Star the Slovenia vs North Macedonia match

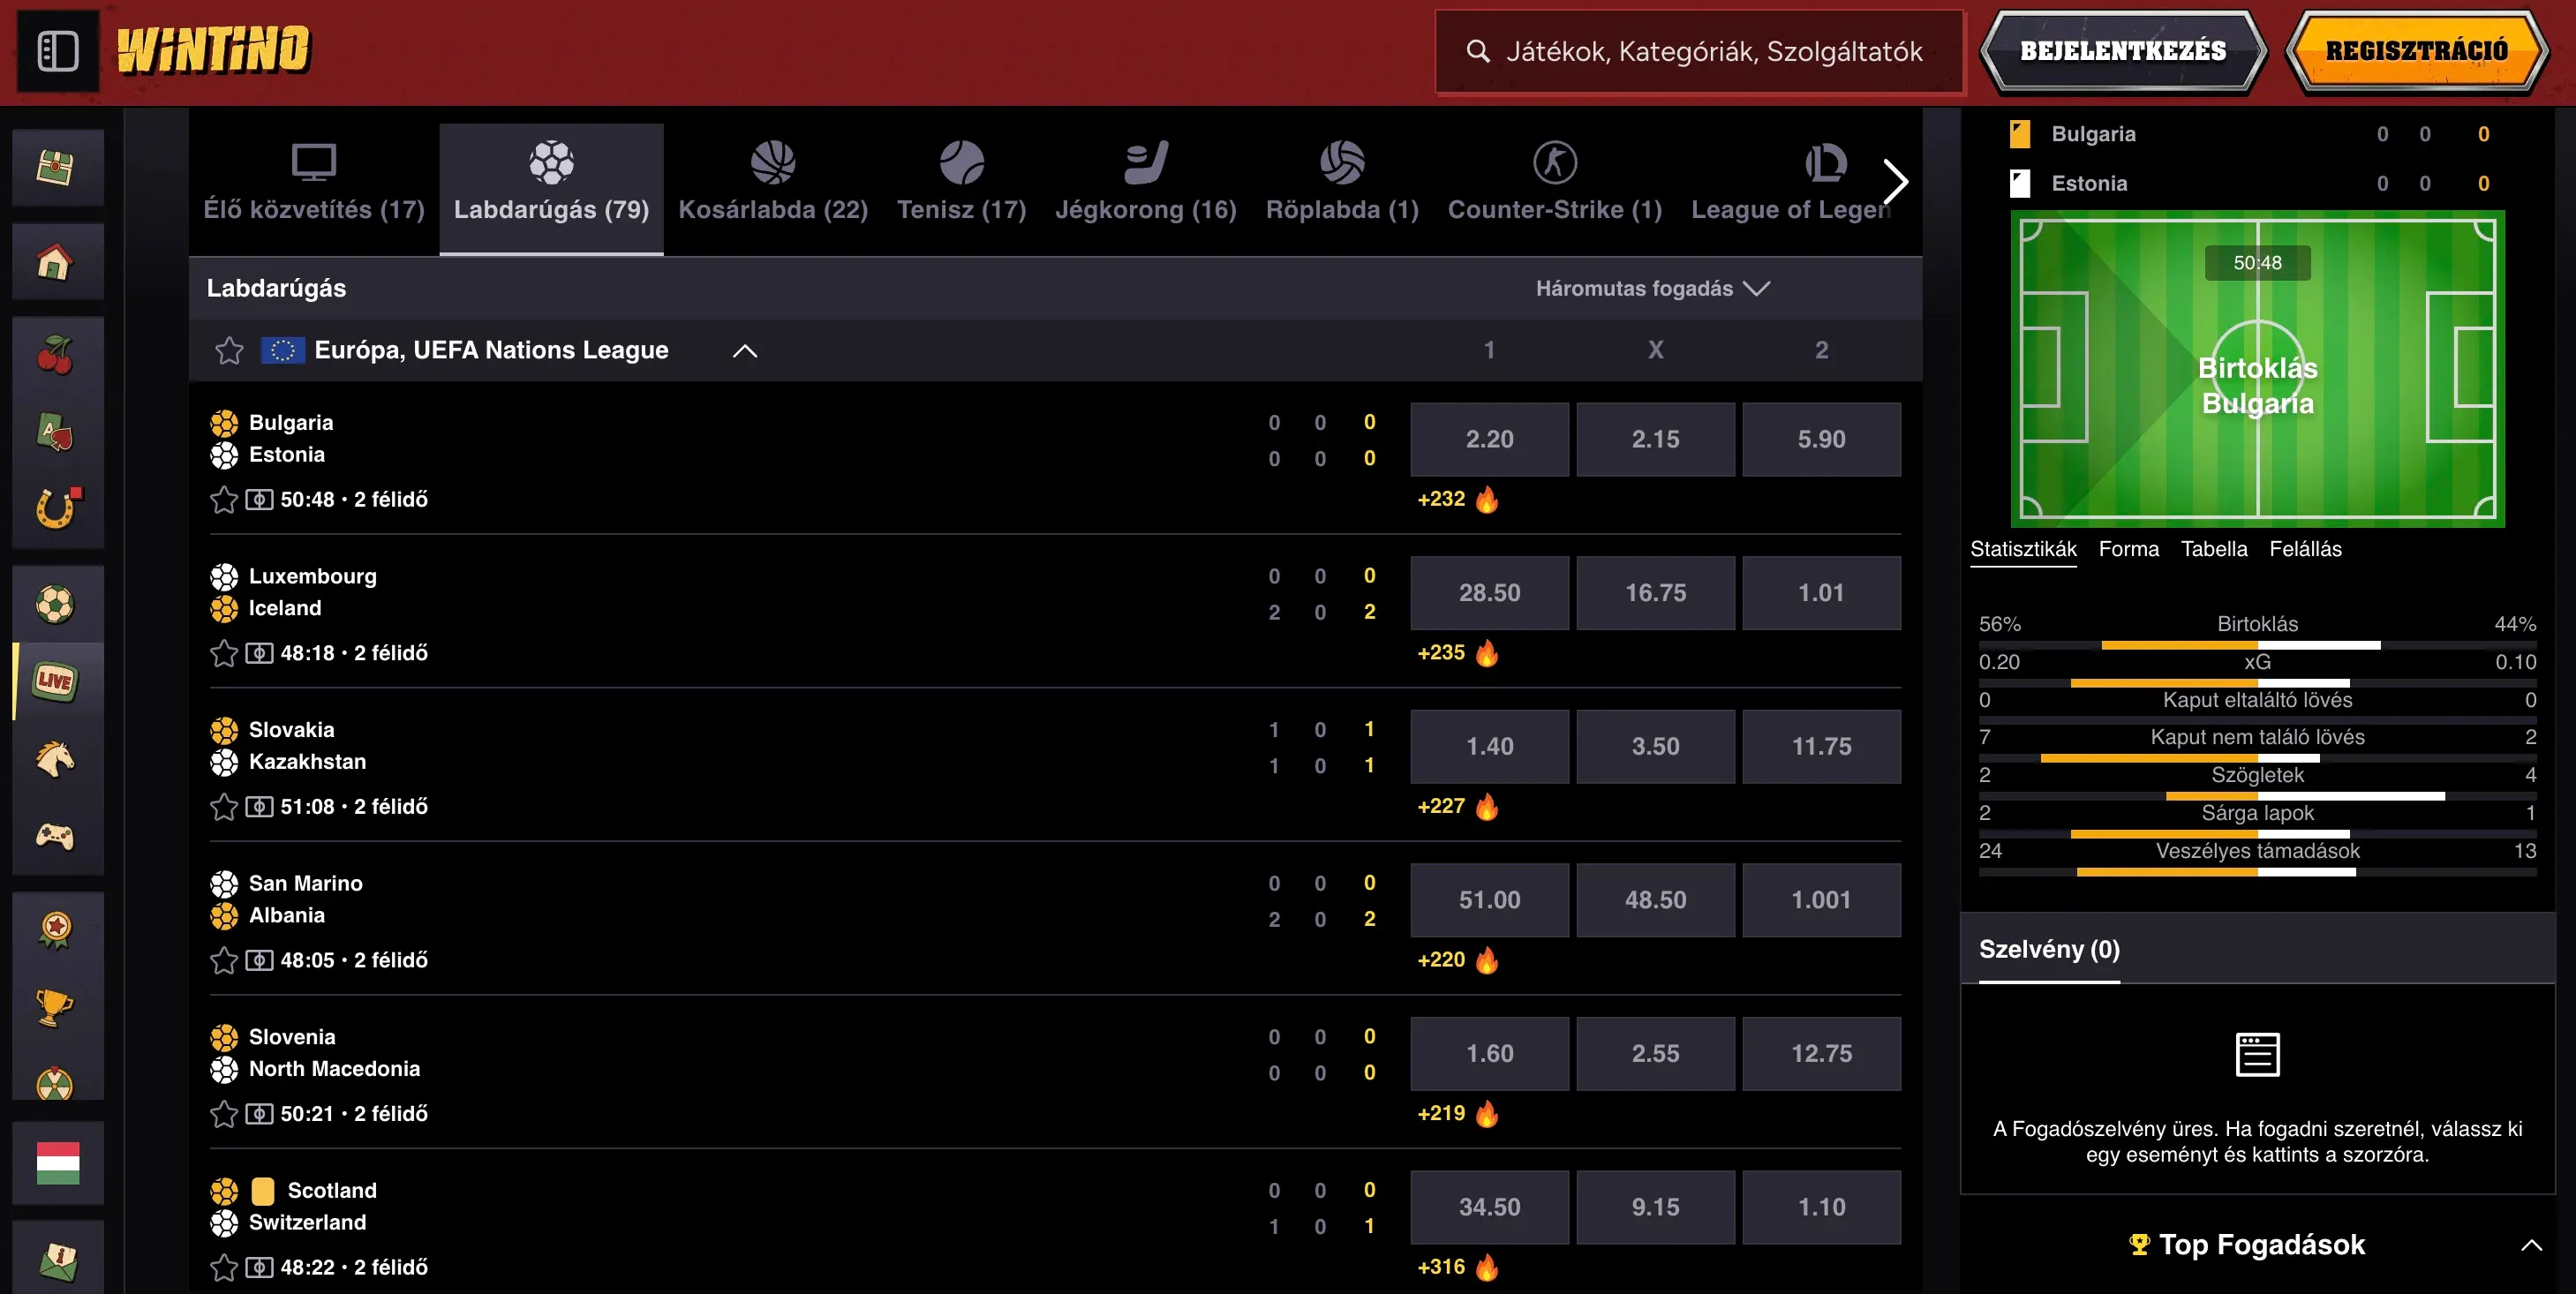pyautogui.click(x=224, y=1114)
